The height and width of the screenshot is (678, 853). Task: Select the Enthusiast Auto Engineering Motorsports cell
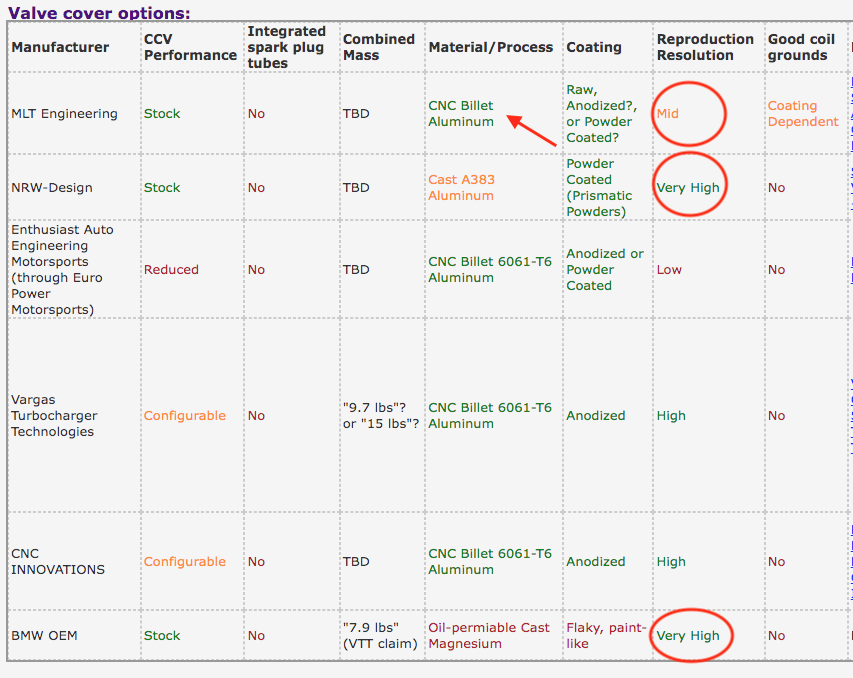click(62, 269)
